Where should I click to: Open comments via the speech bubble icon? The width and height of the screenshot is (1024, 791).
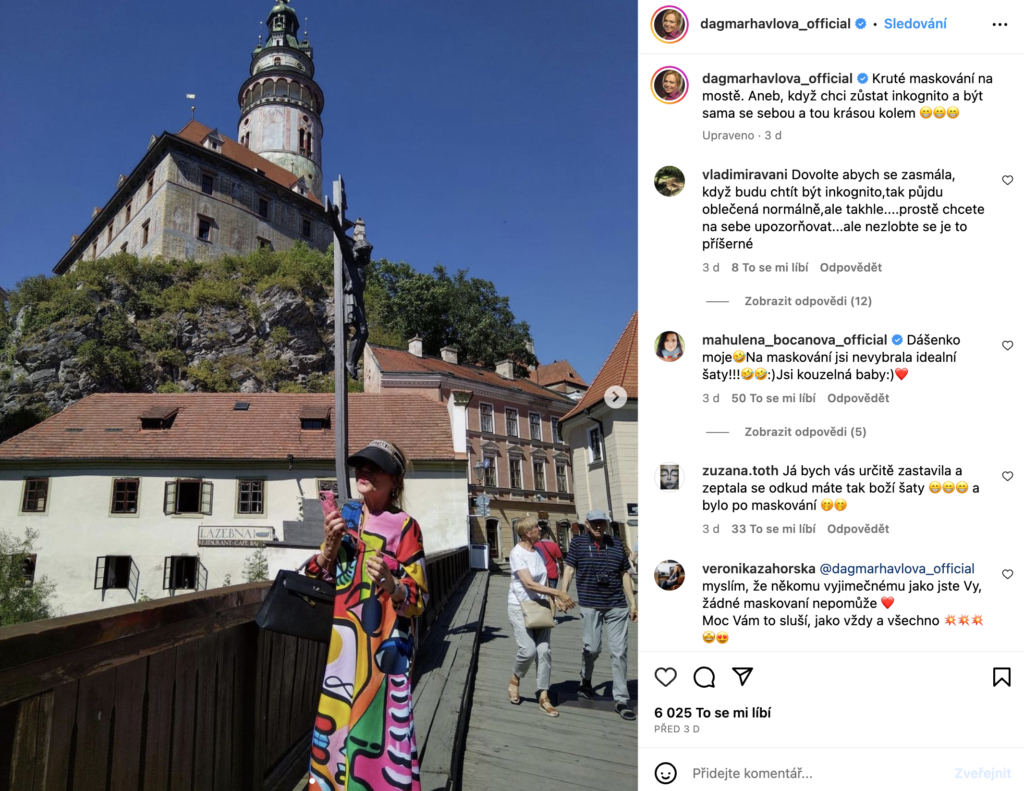[x=704, y=677]
